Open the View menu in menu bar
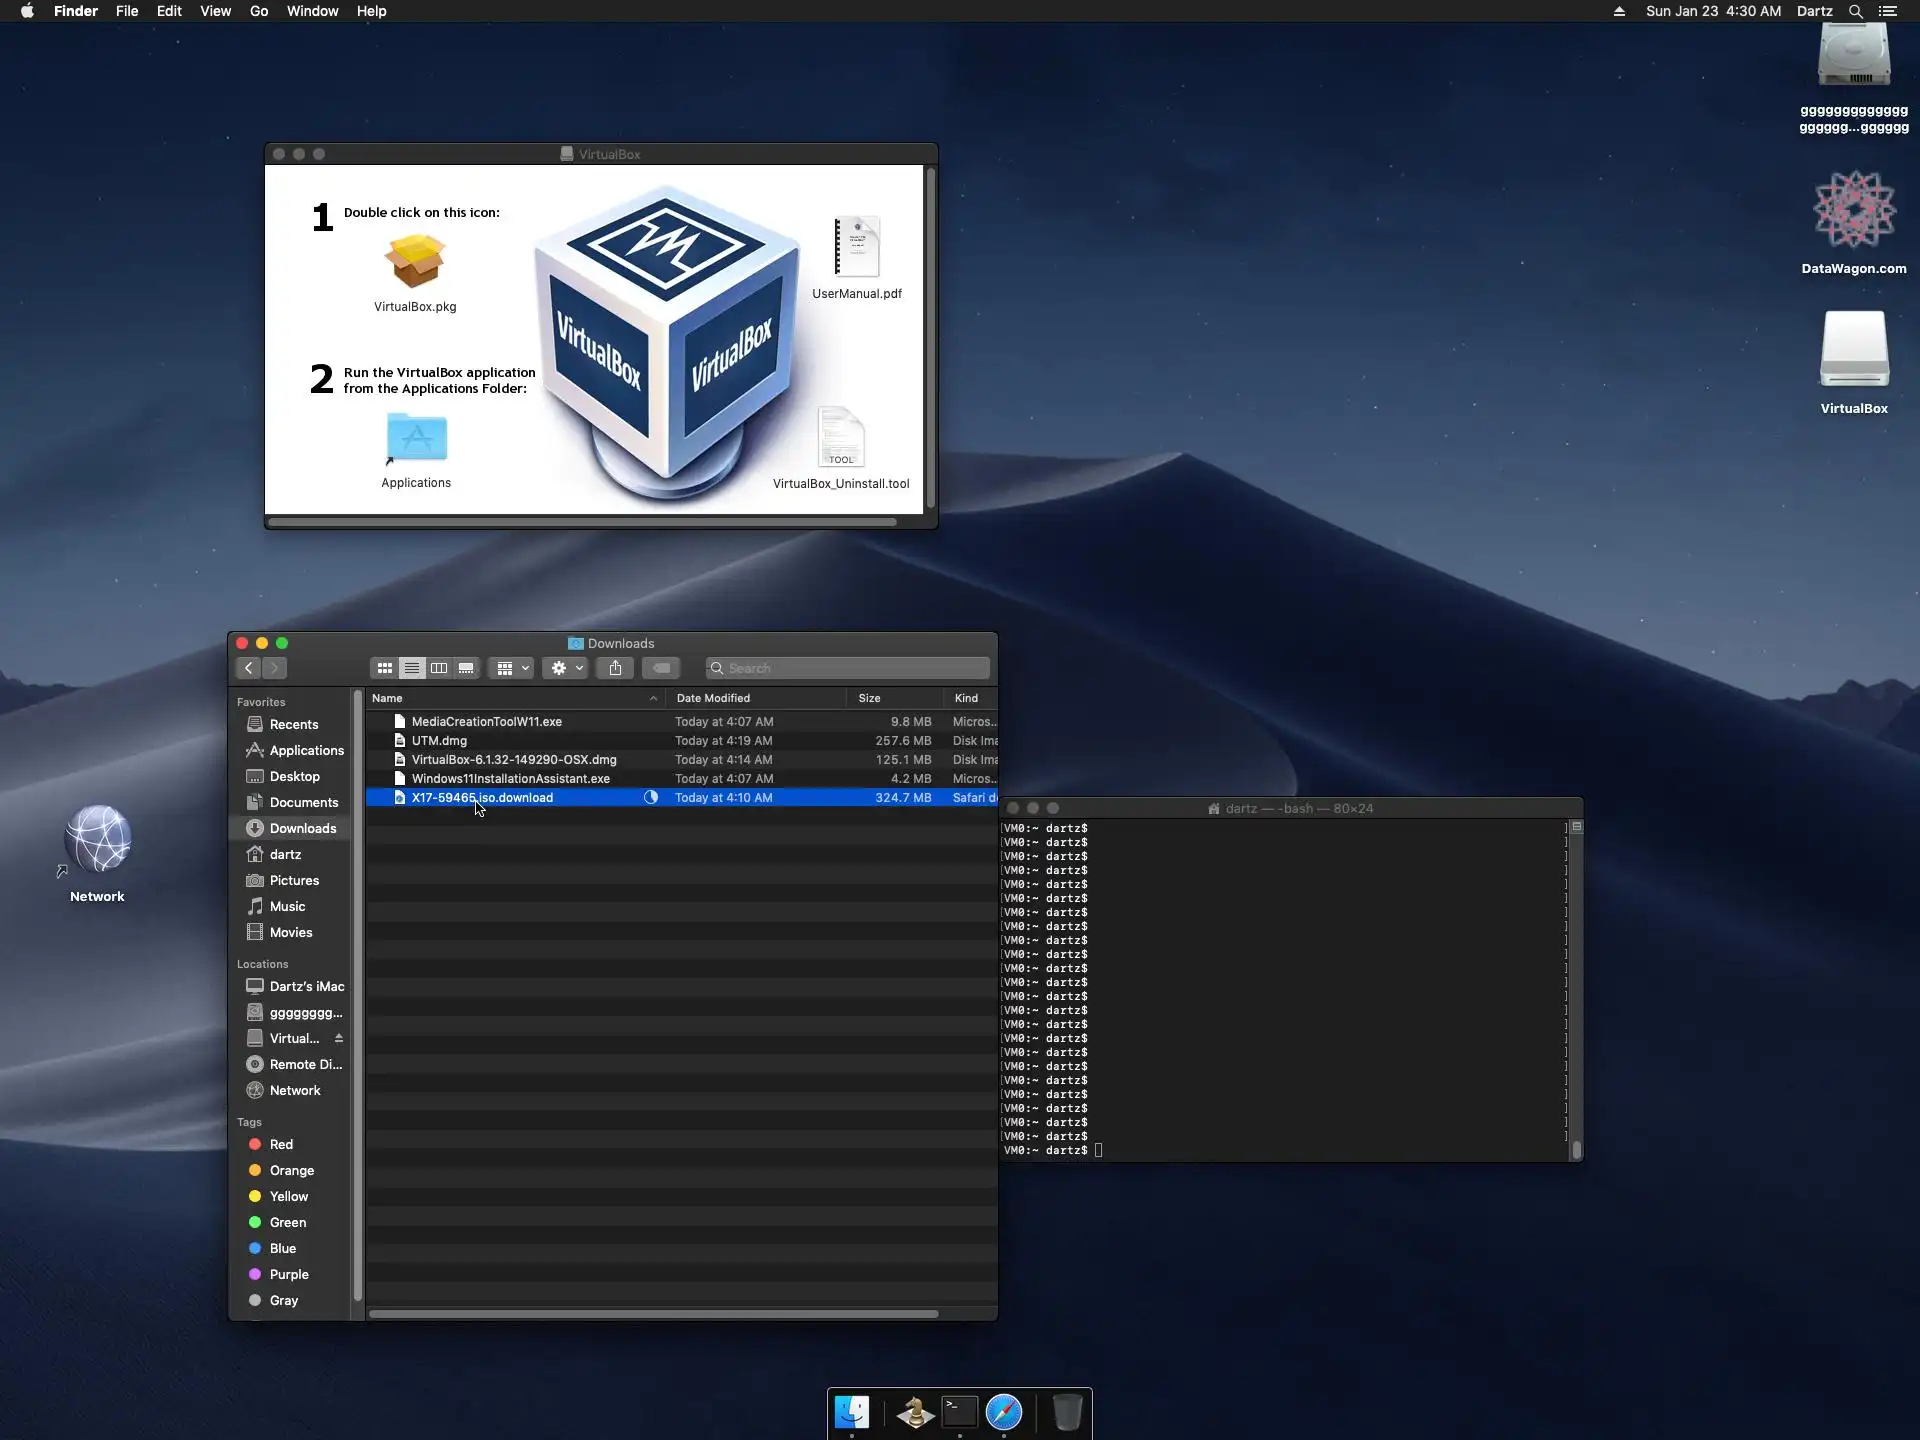This screenshot has width=1920, height=1440. pos(215,11)
